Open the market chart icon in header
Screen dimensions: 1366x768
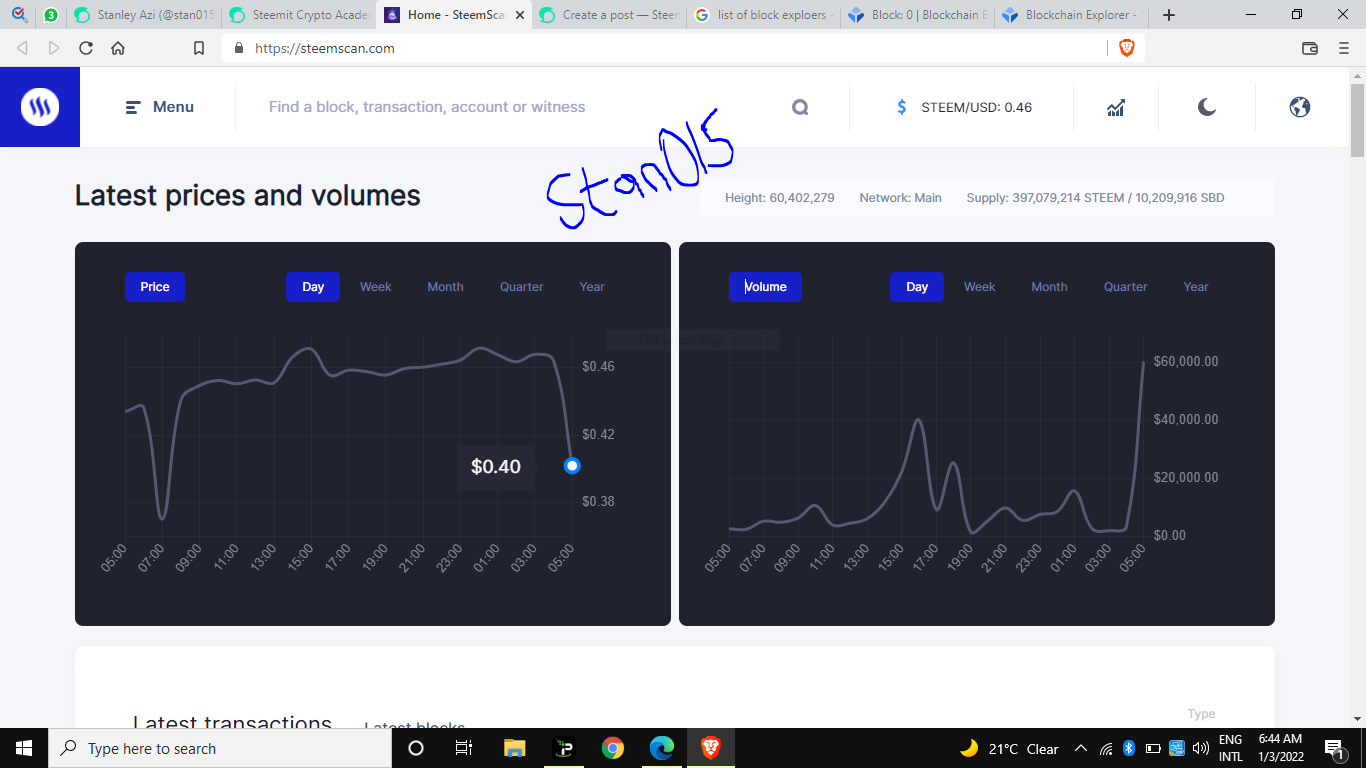(1116, 107)
